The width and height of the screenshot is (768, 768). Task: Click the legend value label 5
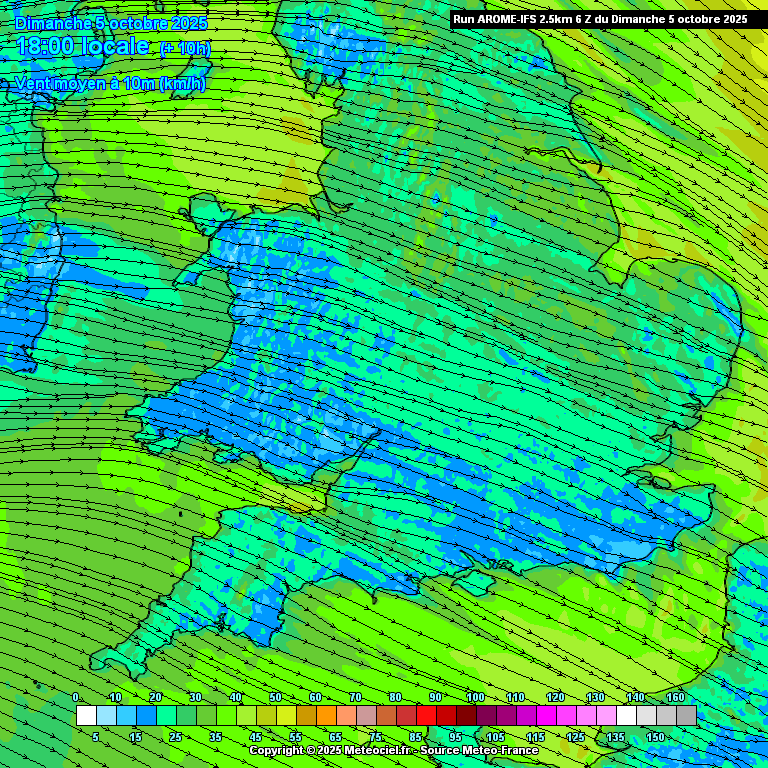coord(96,737)
